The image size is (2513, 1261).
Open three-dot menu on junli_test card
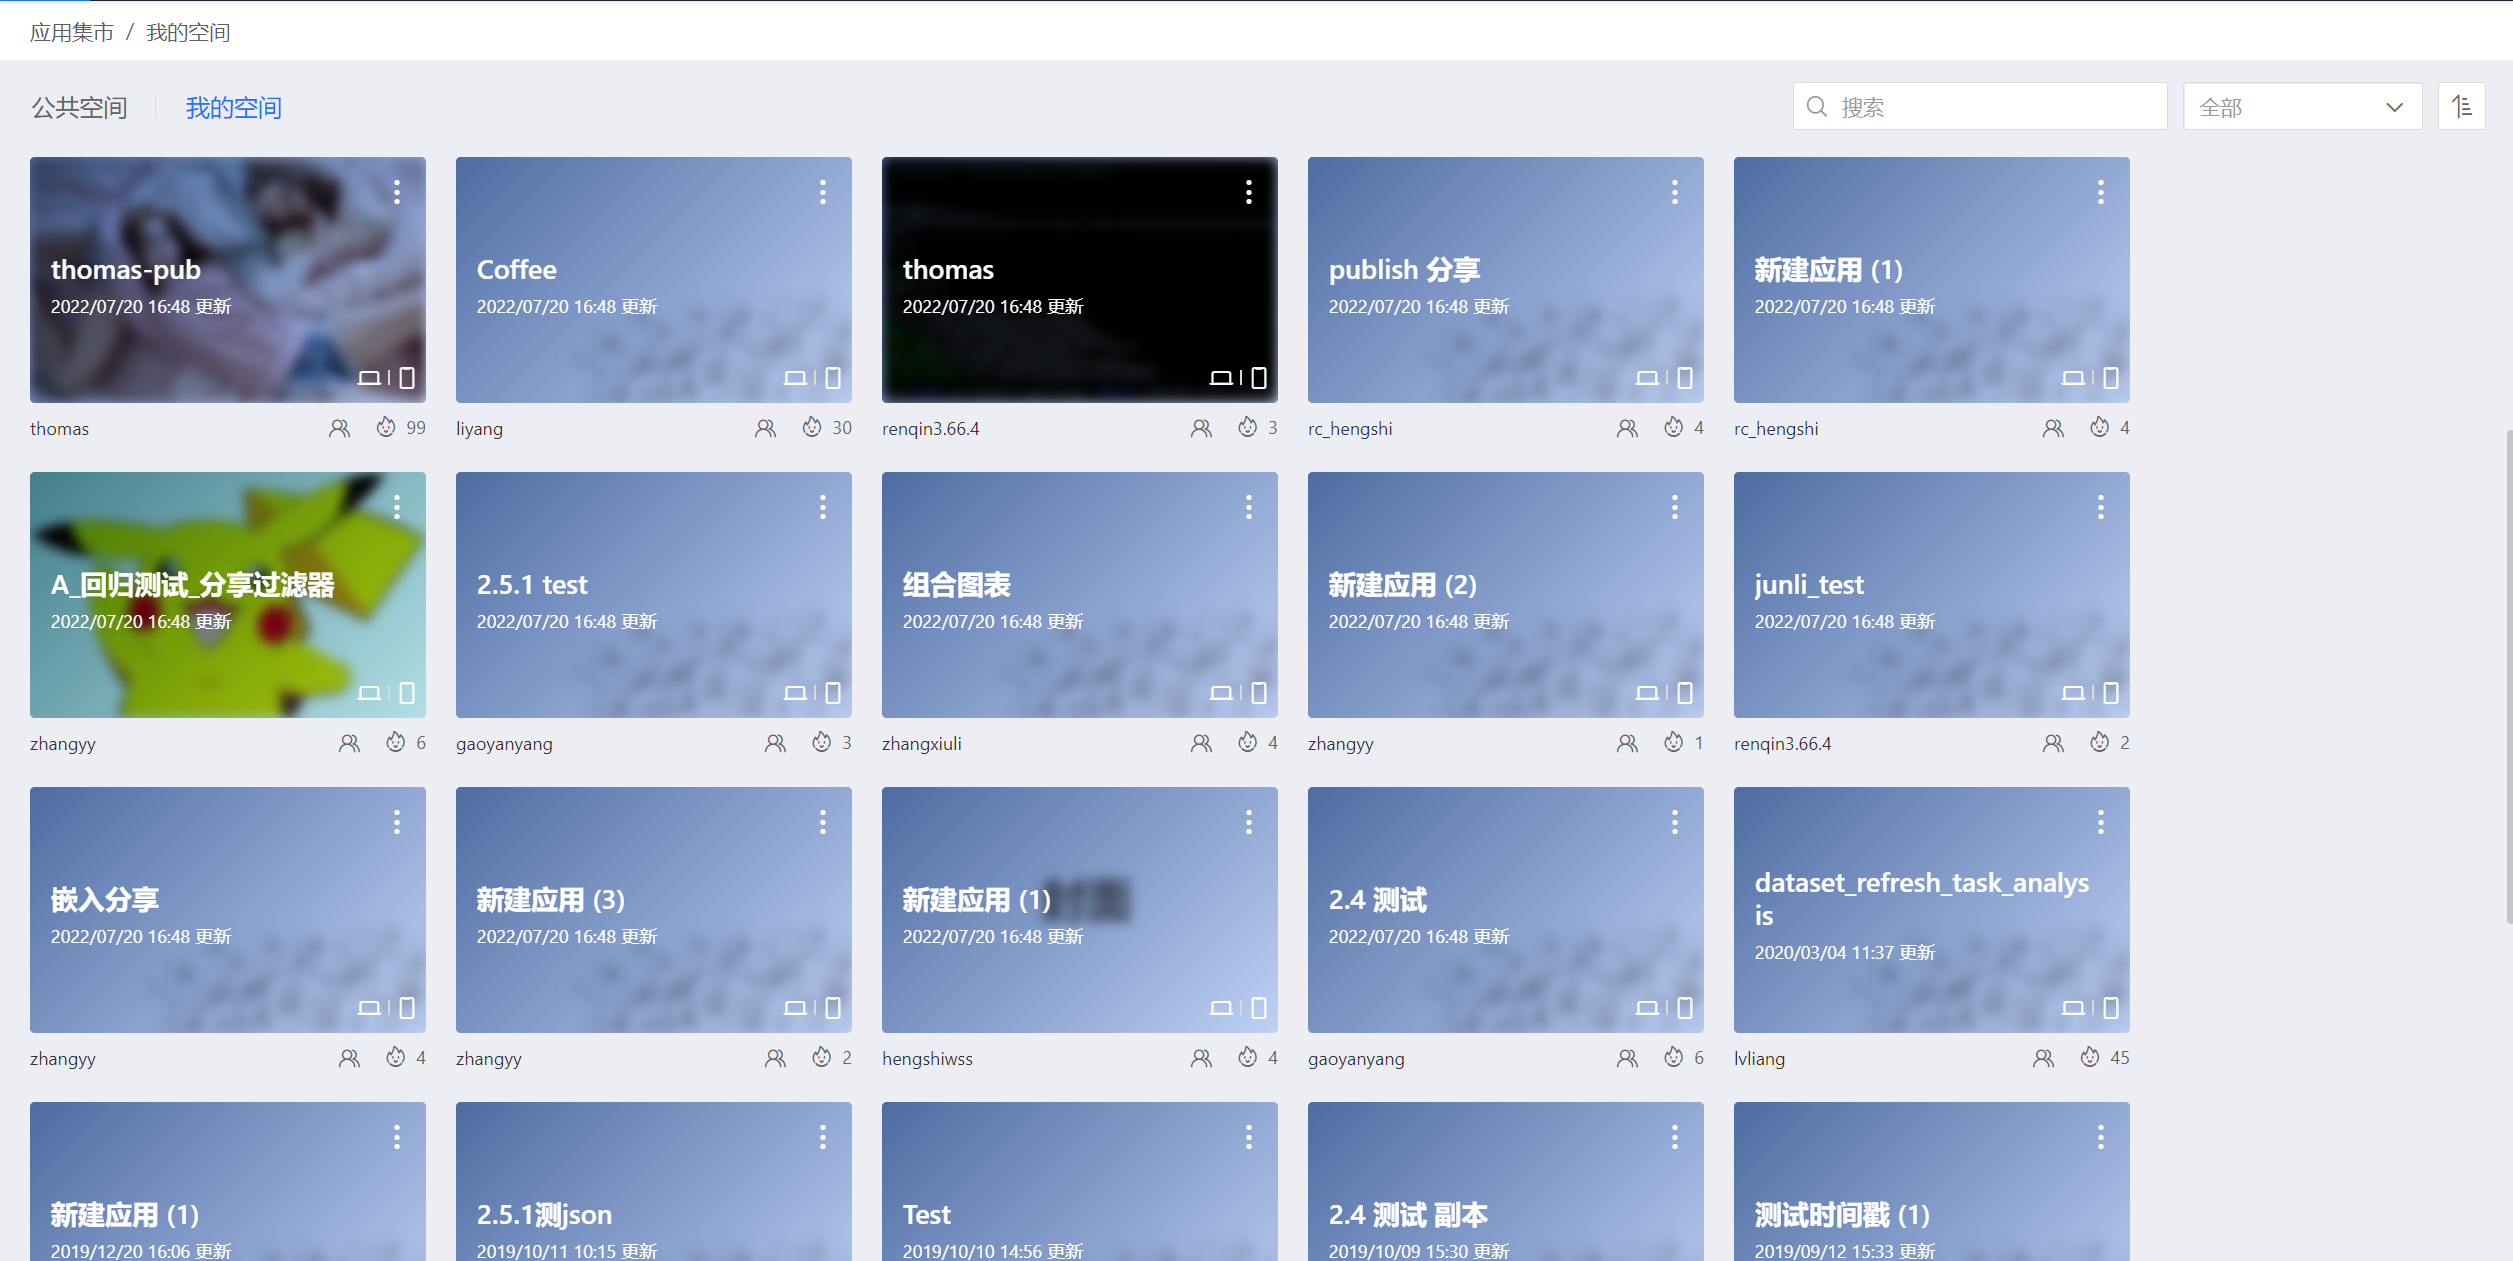(2100, 507)
